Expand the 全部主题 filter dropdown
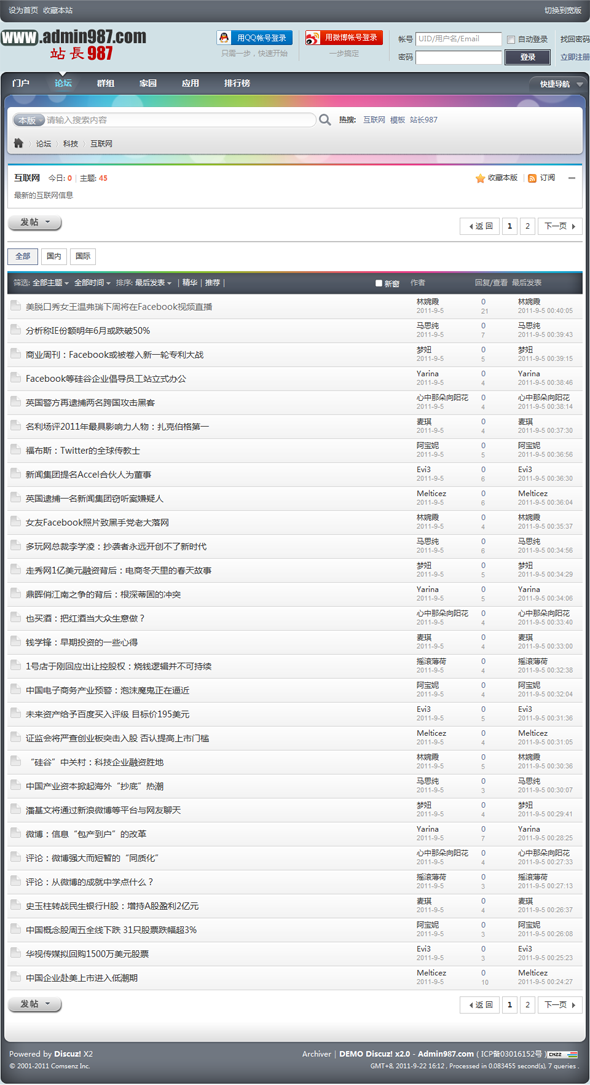590x1085 pixels. click(x=51, y=283)
